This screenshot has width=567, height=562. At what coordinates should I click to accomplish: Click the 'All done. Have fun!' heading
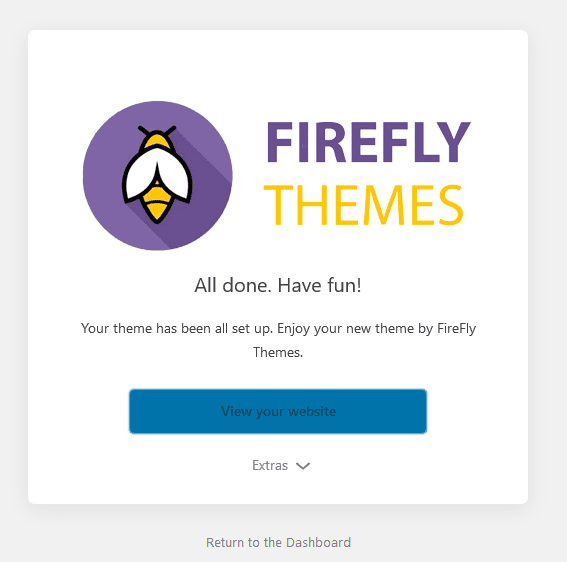point(278,285)
